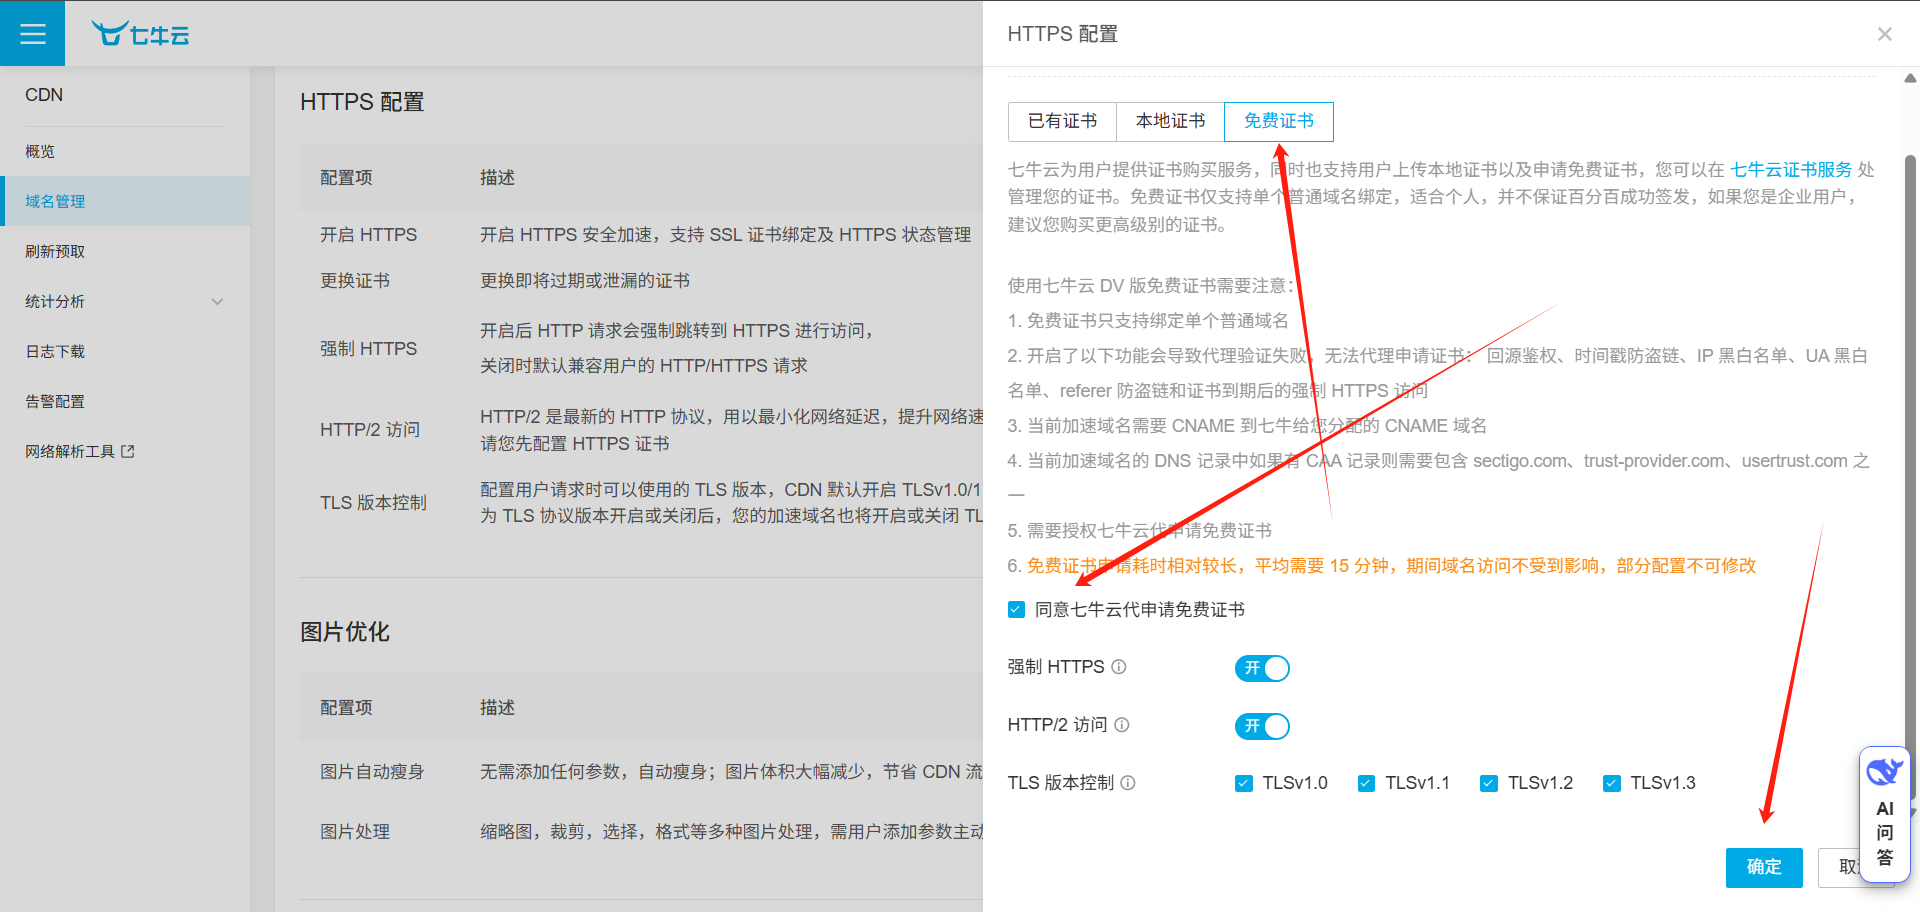Toggle off the HTTP/2 访问 switch
This screenshot has width=1920, height=912.
tap(1262, 726)
